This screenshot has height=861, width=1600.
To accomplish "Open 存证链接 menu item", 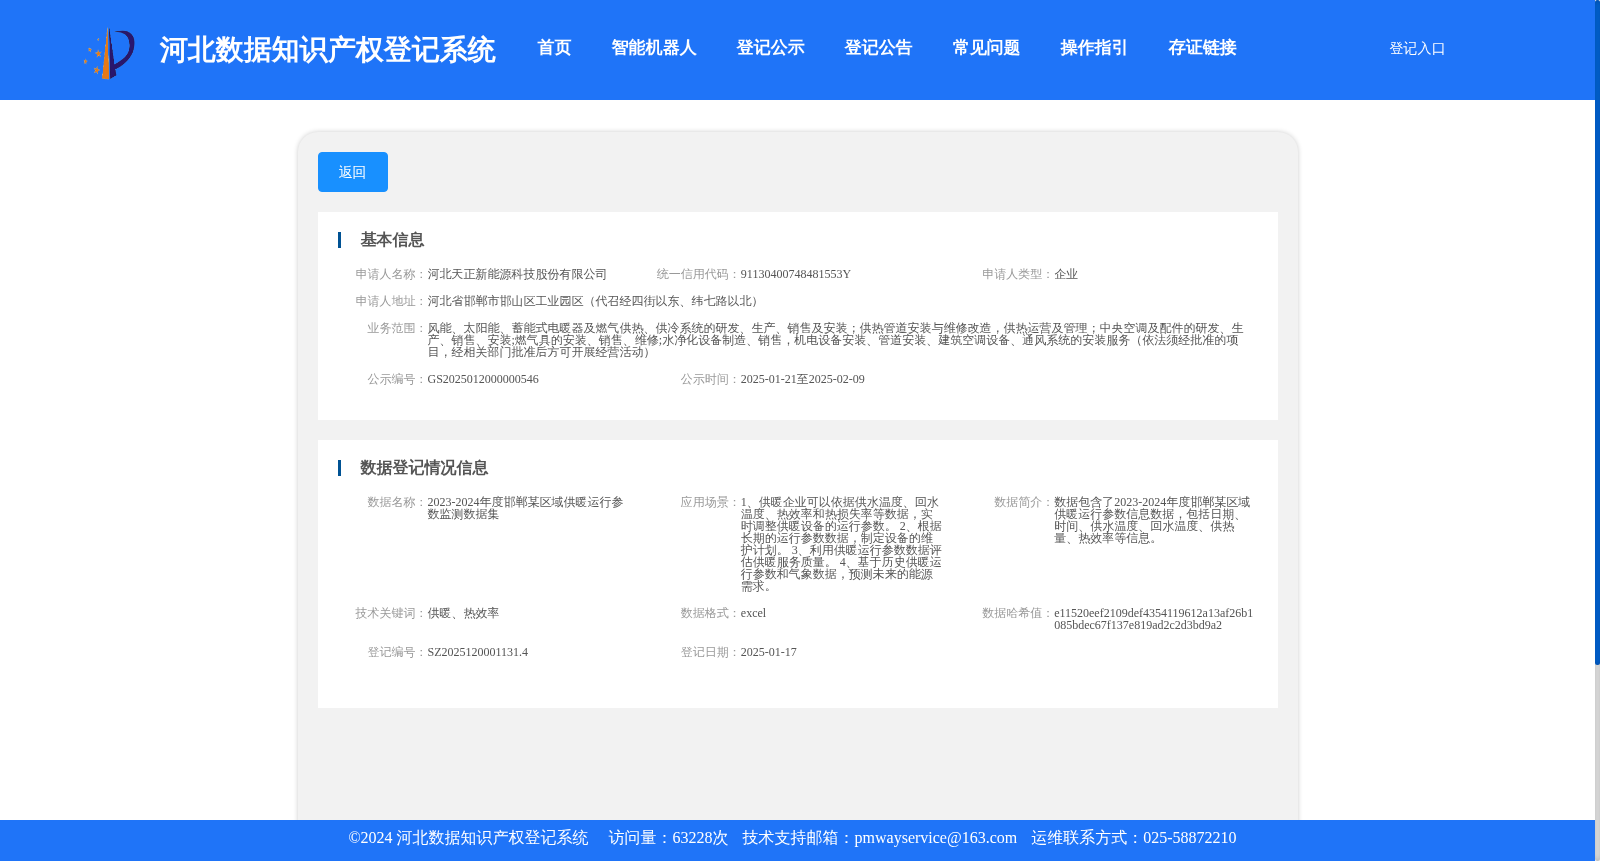I will coord(1202,48).
